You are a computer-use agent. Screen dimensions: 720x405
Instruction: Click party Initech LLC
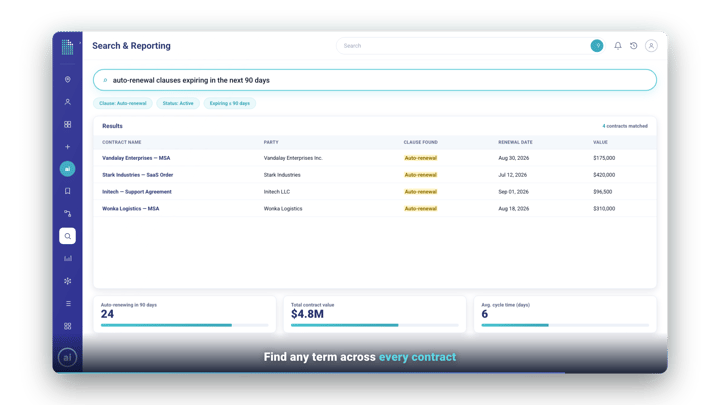point(277,192)
